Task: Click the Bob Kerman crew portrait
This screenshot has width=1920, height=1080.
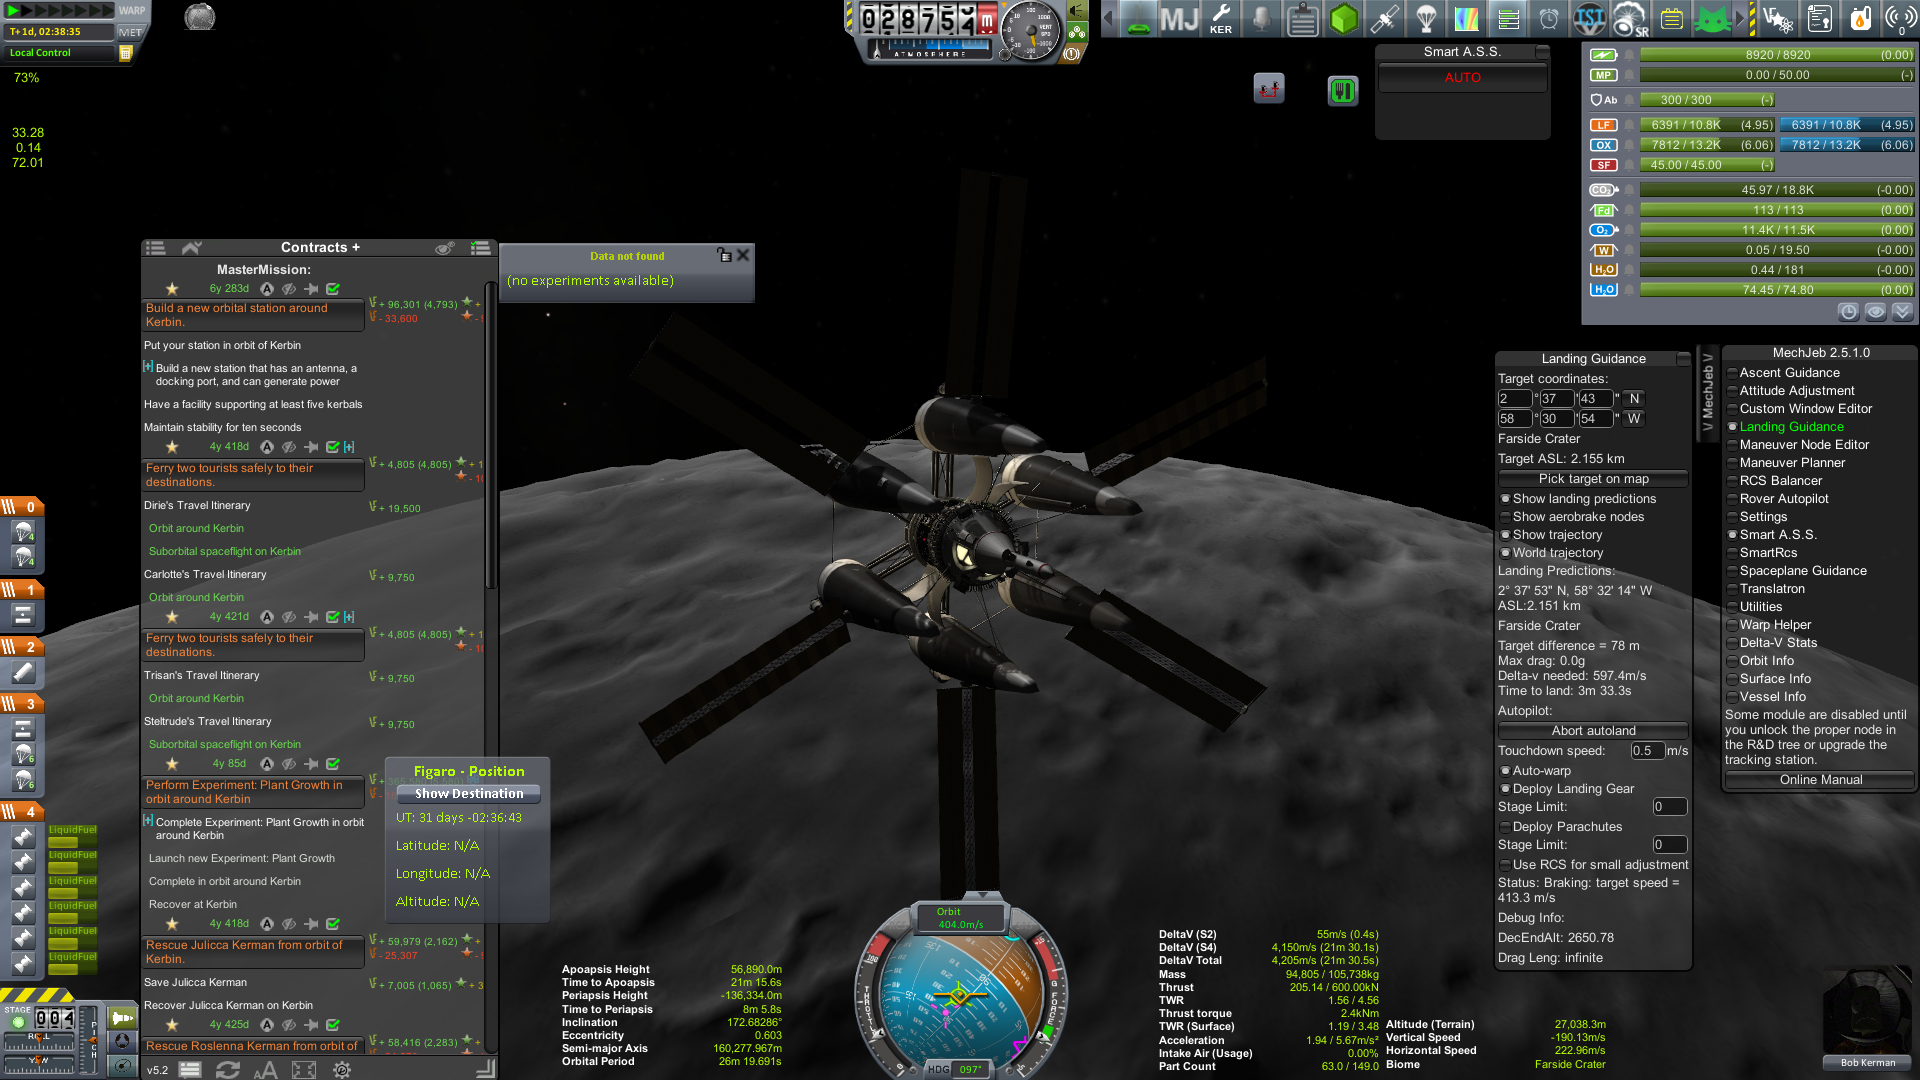Action: [x=1868, y=1018]
